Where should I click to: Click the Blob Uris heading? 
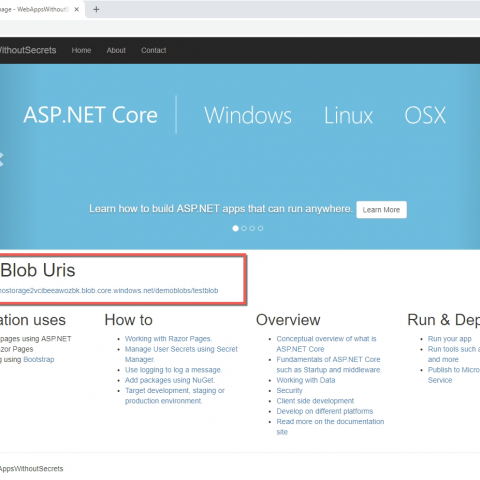point(38,270)
